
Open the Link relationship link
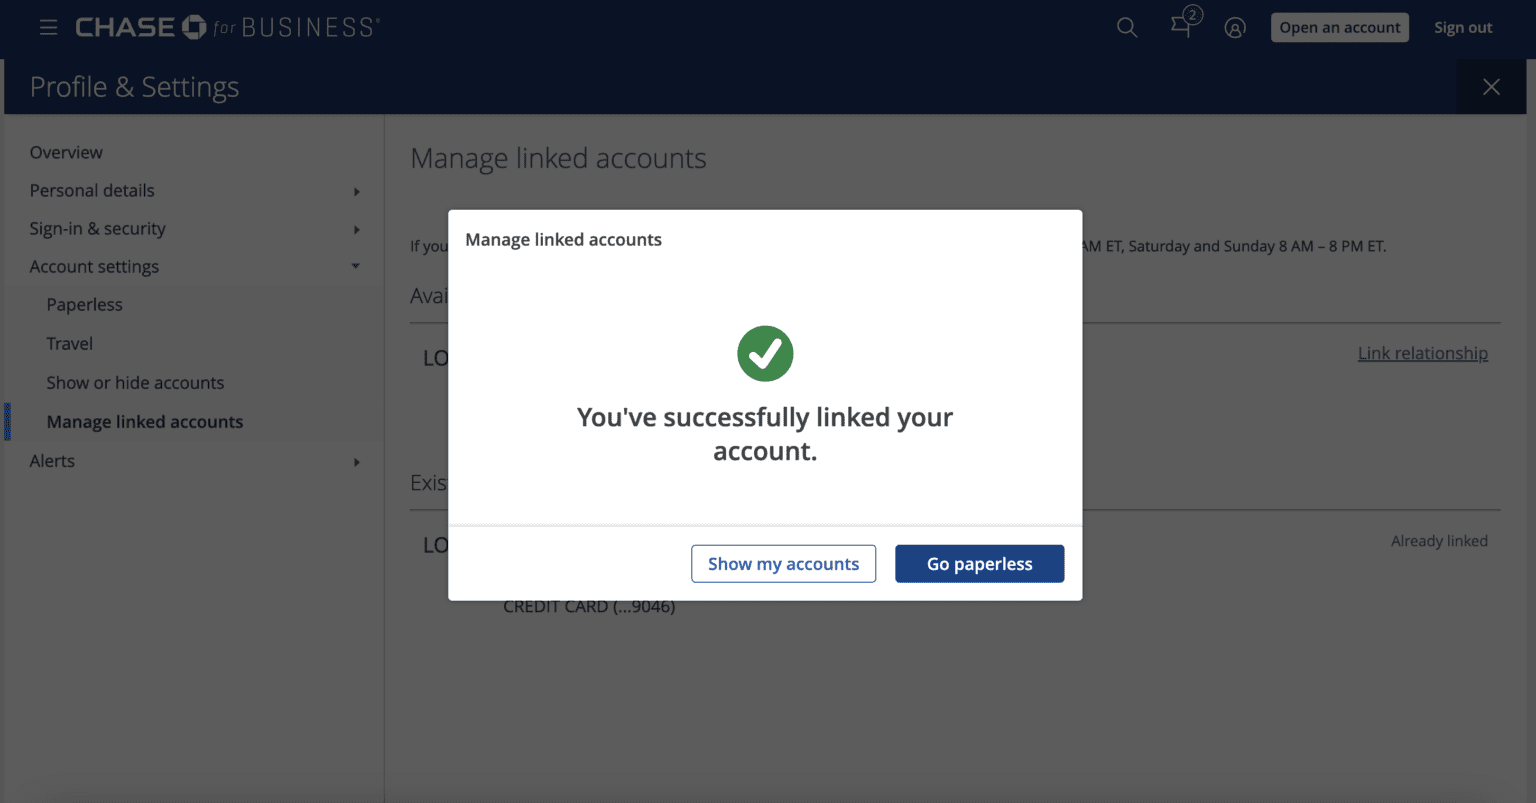(x=1422, y=353)
